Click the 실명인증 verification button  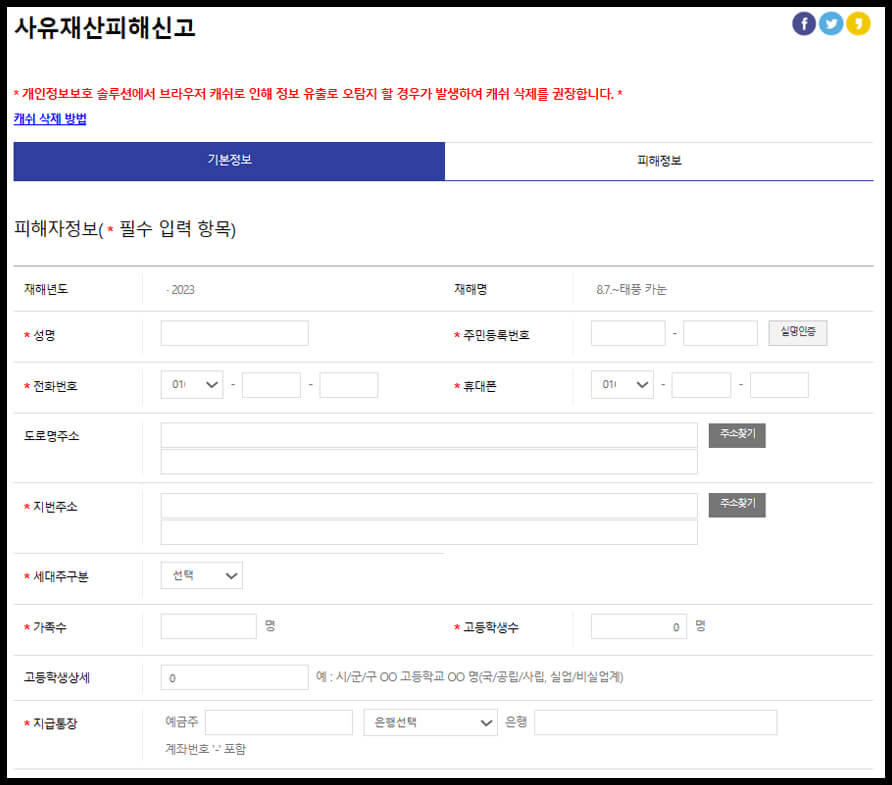pyautogui.click(x=797, y=333)
